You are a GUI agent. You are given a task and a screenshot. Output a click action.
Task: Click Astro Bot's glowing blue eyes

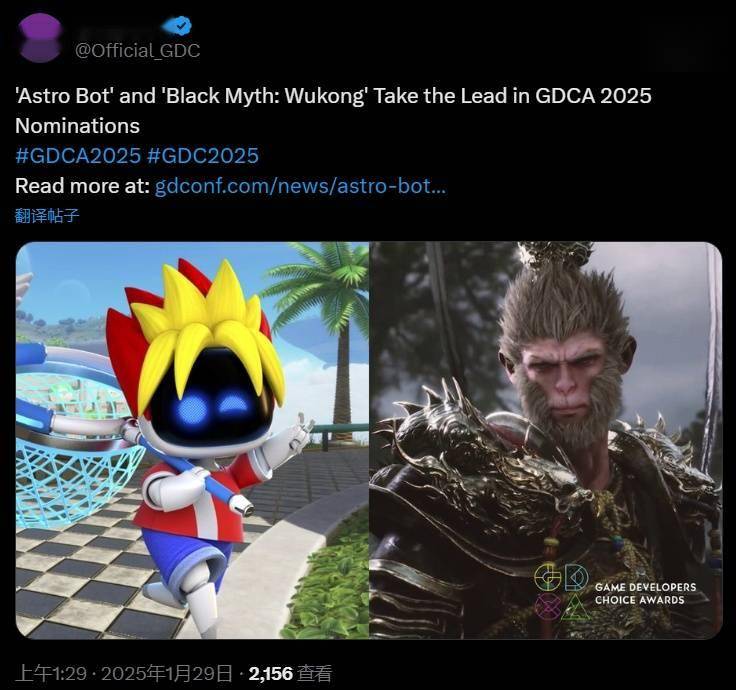pos(212,409)
